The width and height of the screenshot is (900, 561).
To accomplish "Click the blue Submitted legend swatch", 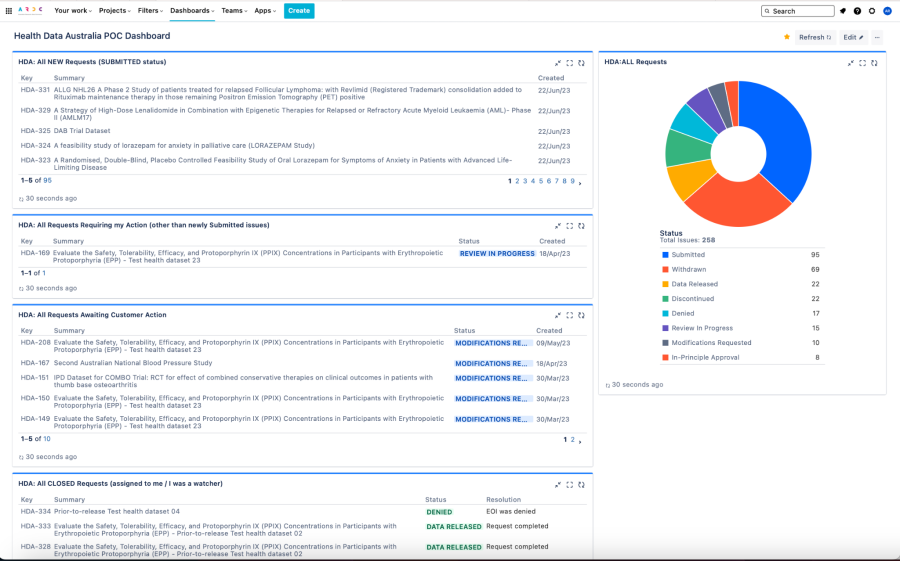I will [665, 255].
